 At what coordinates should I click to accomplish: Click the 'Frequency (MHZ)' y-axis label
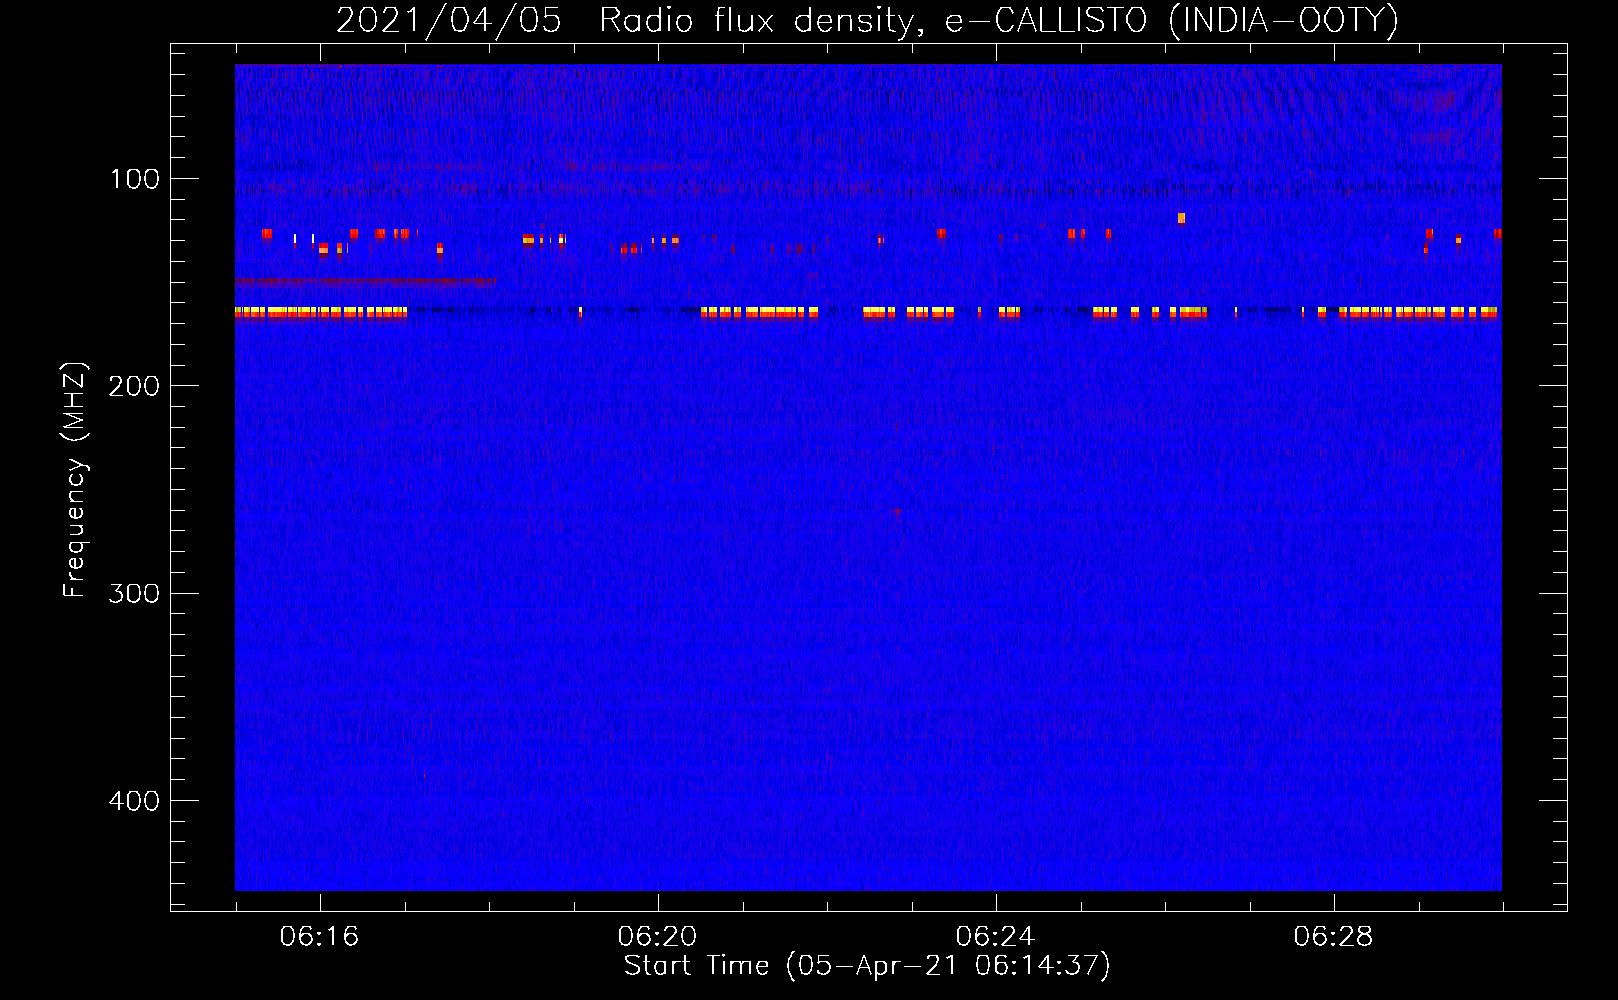75,480
